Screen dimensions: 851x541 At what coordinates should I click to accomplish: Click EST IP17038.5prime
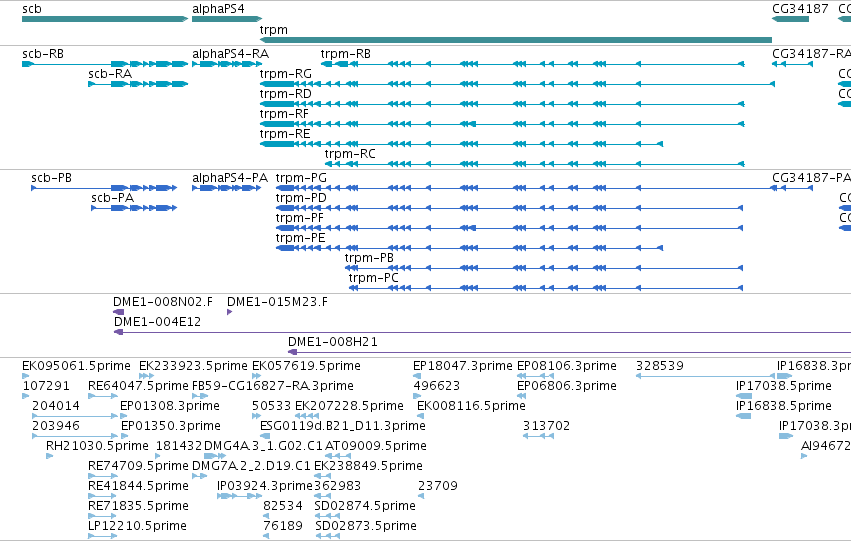point(784,386)
